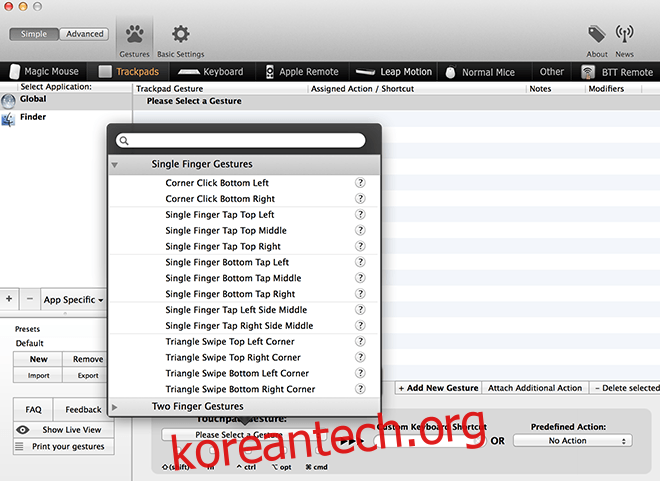Image resolution: width=660 pixels, height=481 pixels.
Task: Open the App Specific dropdown
Action: [73, 300]
